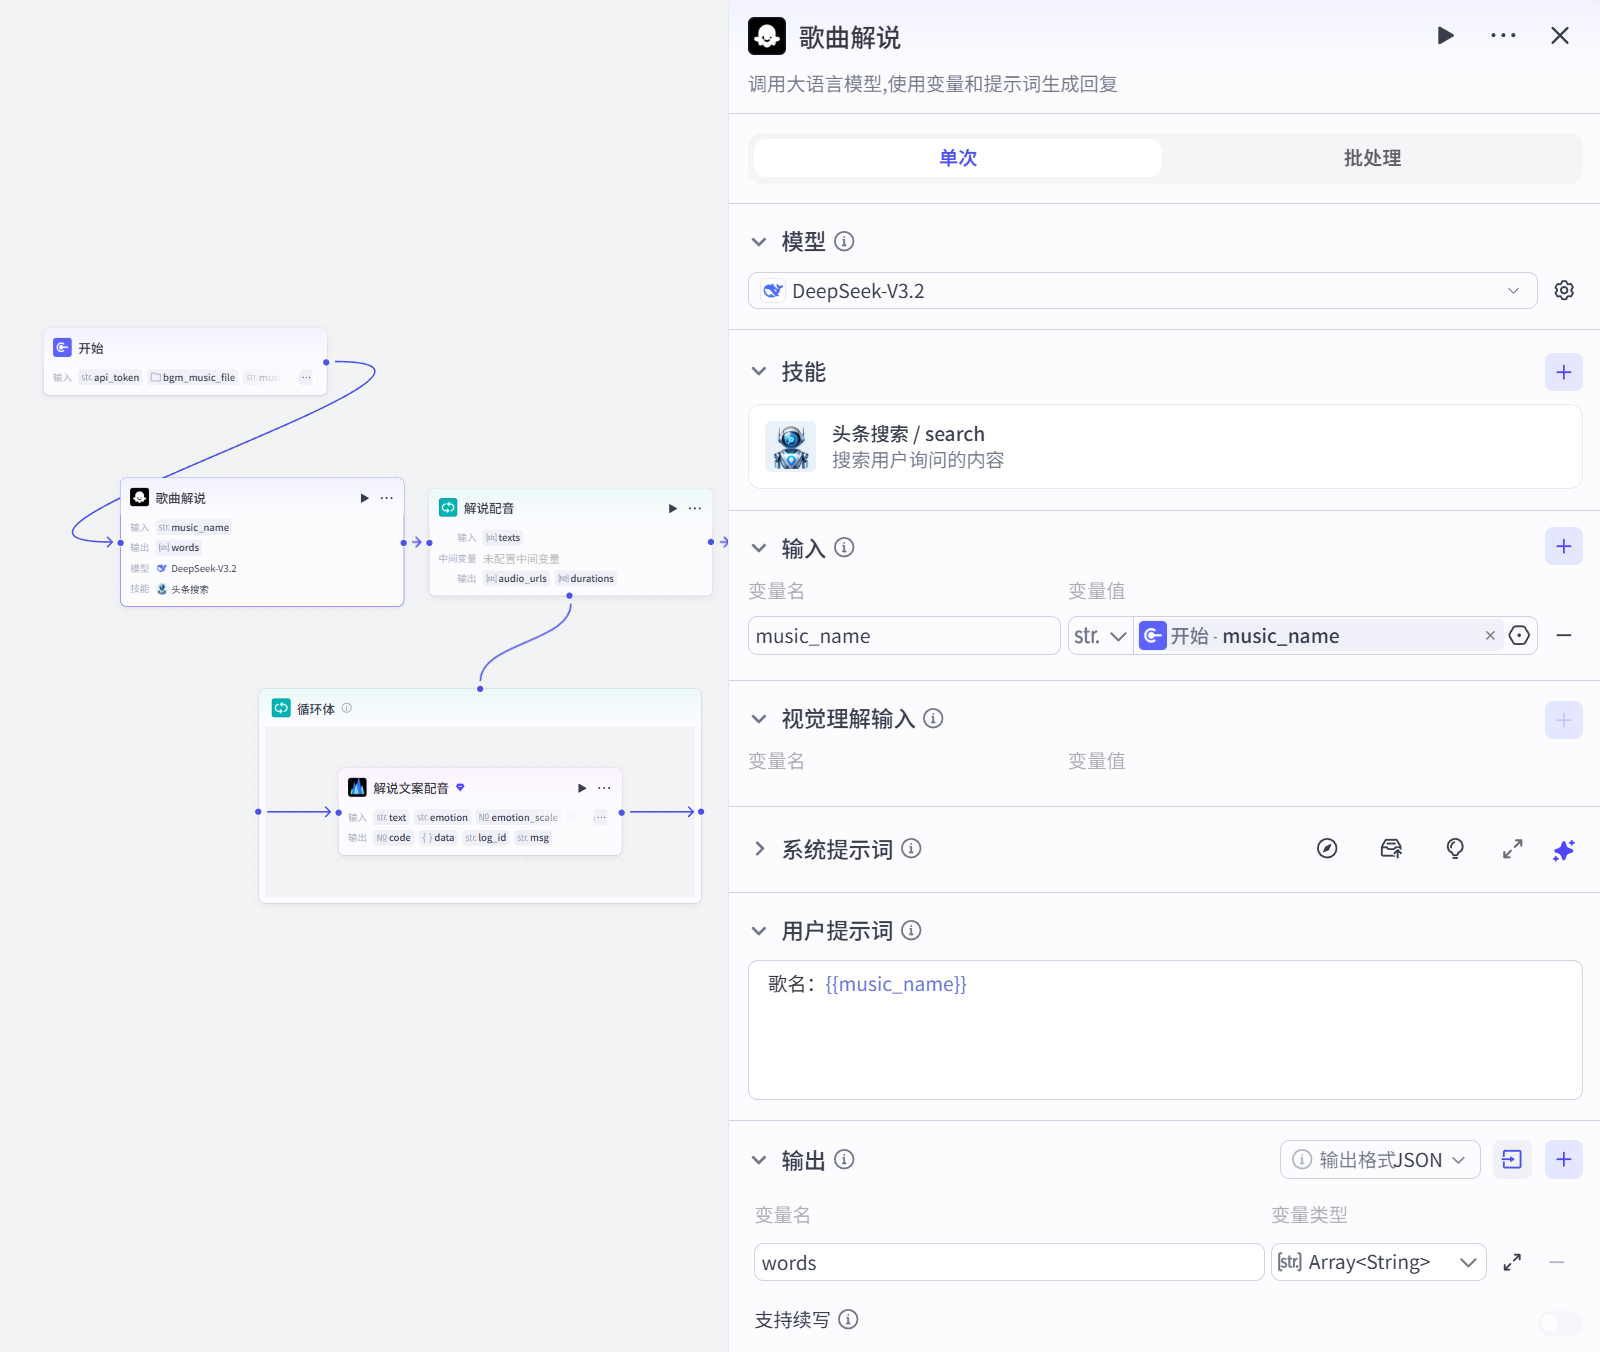Open the 解说文案配音 node options menu
This screenshot has width=1600, height=1352.
[604, 788]
